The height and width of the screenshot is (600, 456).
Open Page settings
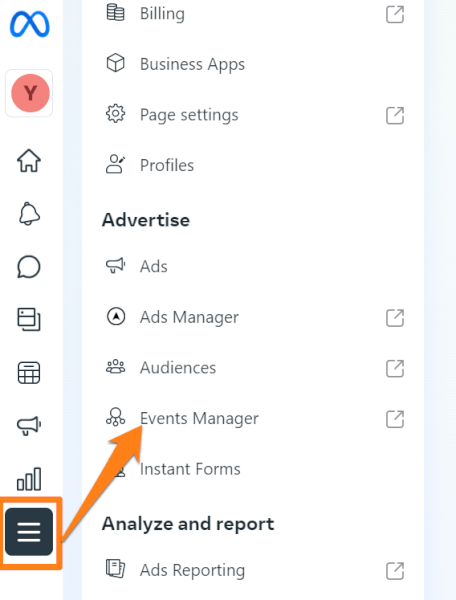(x=254, y=114)
